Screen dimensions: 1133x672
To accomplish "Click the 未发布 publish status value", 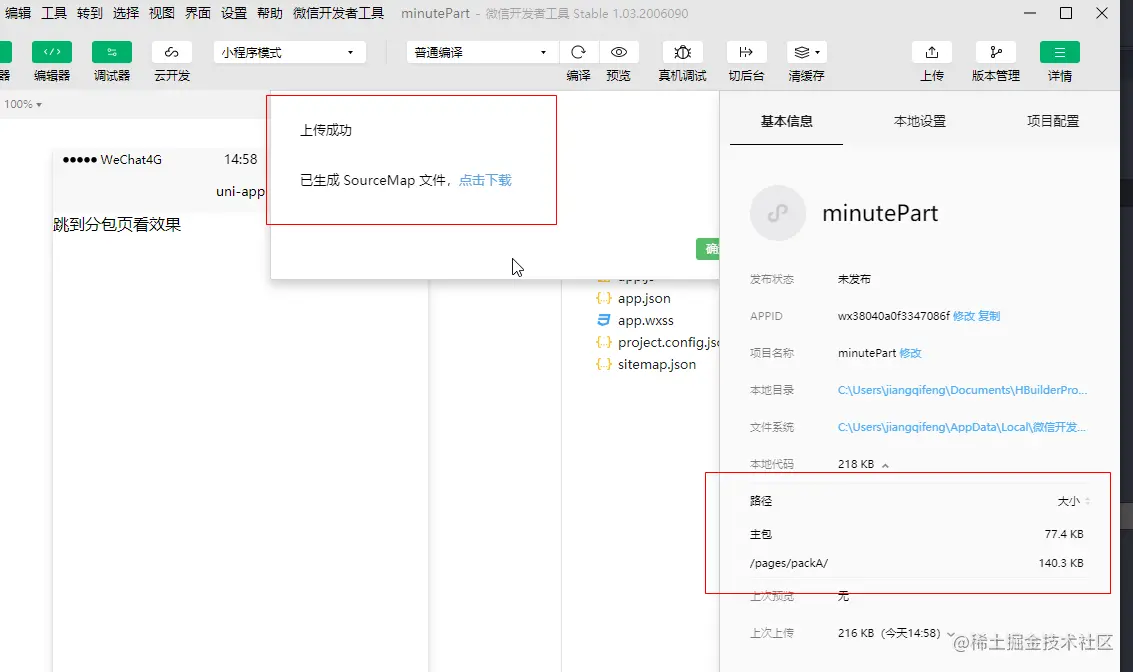I will click(x=854, y=279).
